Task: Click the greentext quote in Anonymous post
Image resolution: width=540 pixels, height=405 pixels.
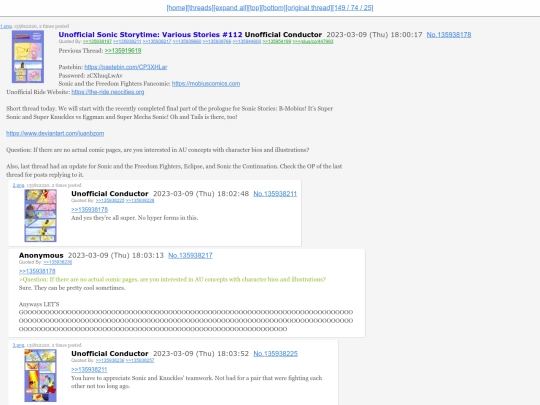Action: 172,279
